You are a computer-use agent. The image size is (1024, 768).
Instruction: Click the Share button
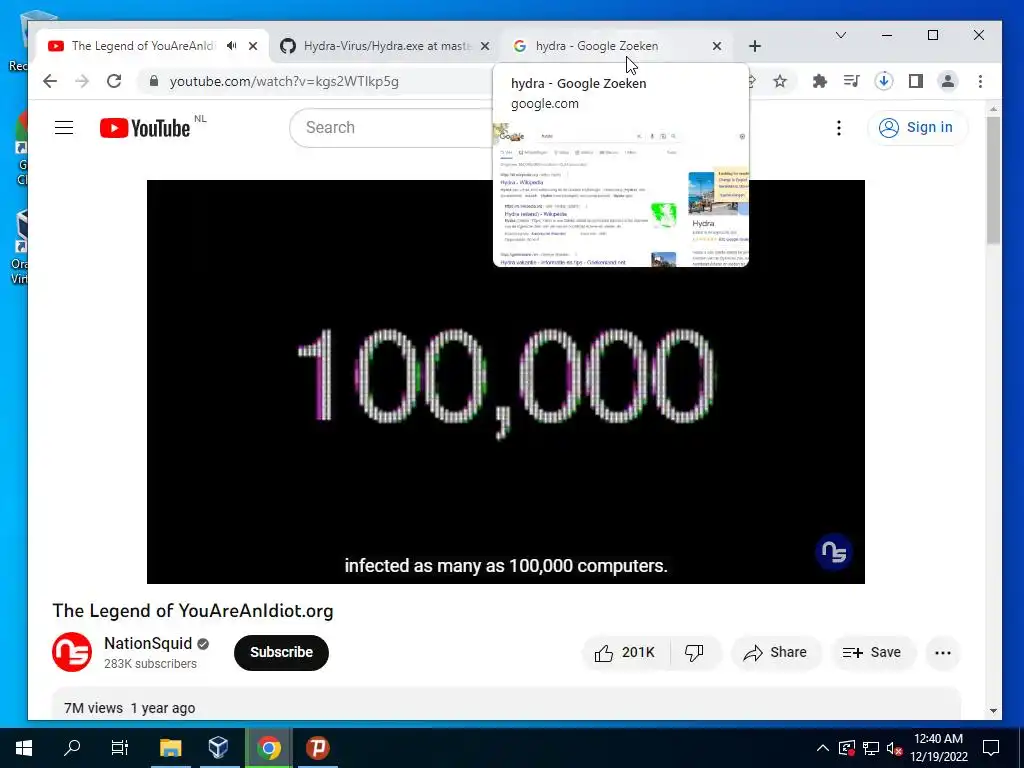coord(776,652)
